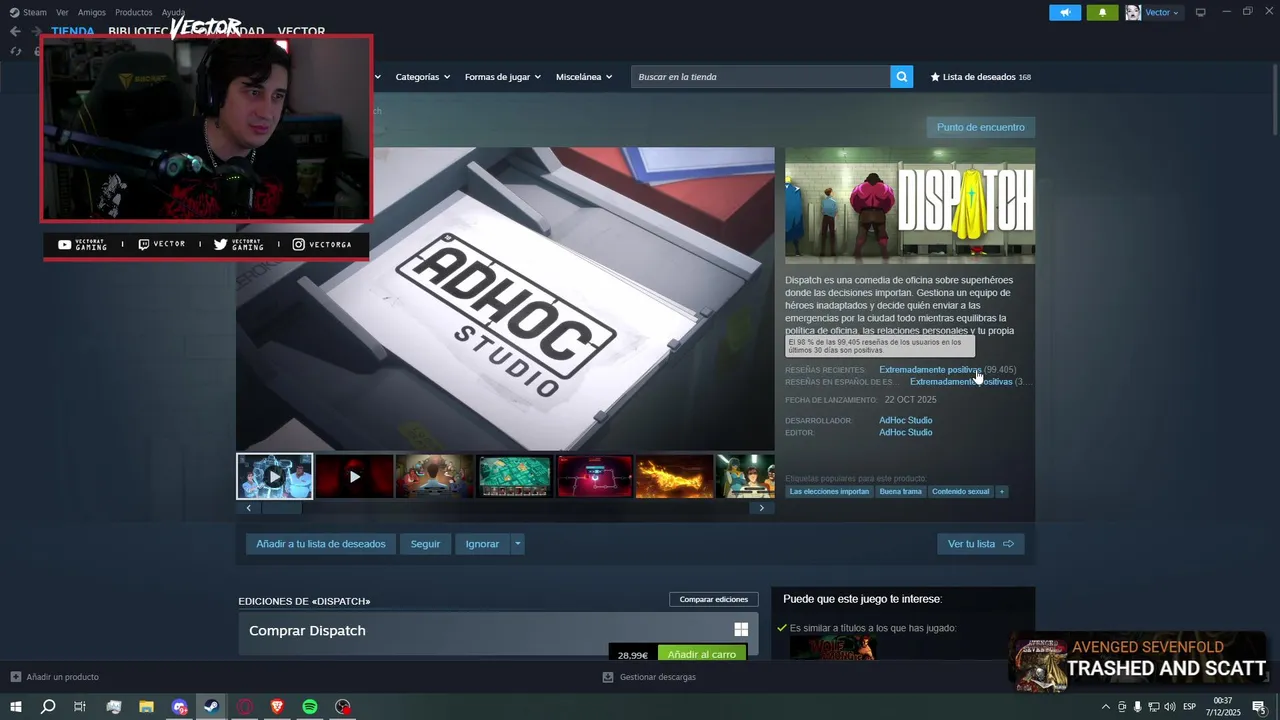Open the Vector account dropdown

1153,12
